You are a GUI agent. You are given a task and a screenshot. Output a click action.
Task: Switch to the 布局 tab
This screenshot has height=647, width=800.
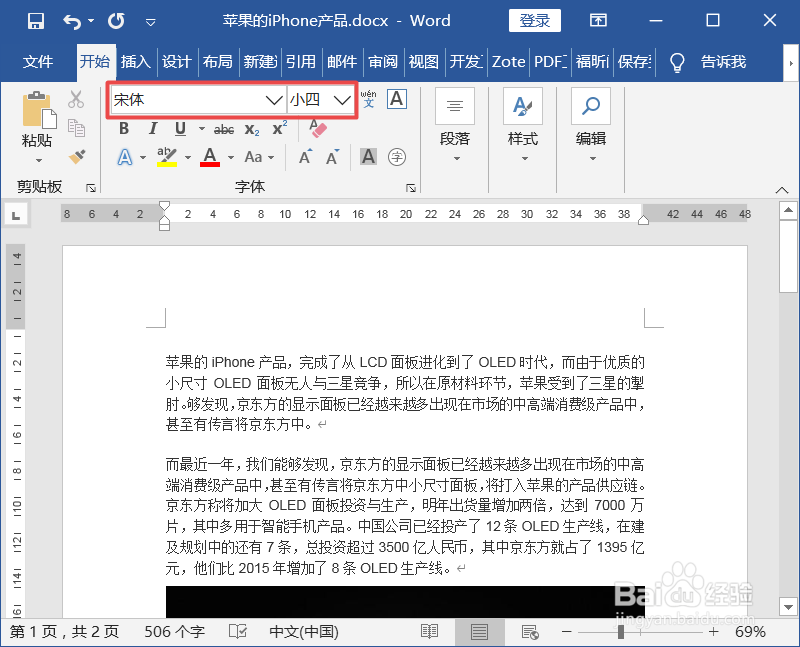pyautogui.click(x=217, y=62)
